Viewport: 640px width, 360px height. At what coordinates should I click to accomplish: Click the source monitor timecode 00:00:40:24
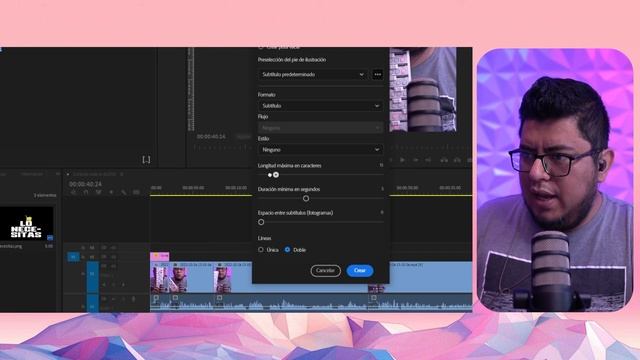click(x=211, y=136)
